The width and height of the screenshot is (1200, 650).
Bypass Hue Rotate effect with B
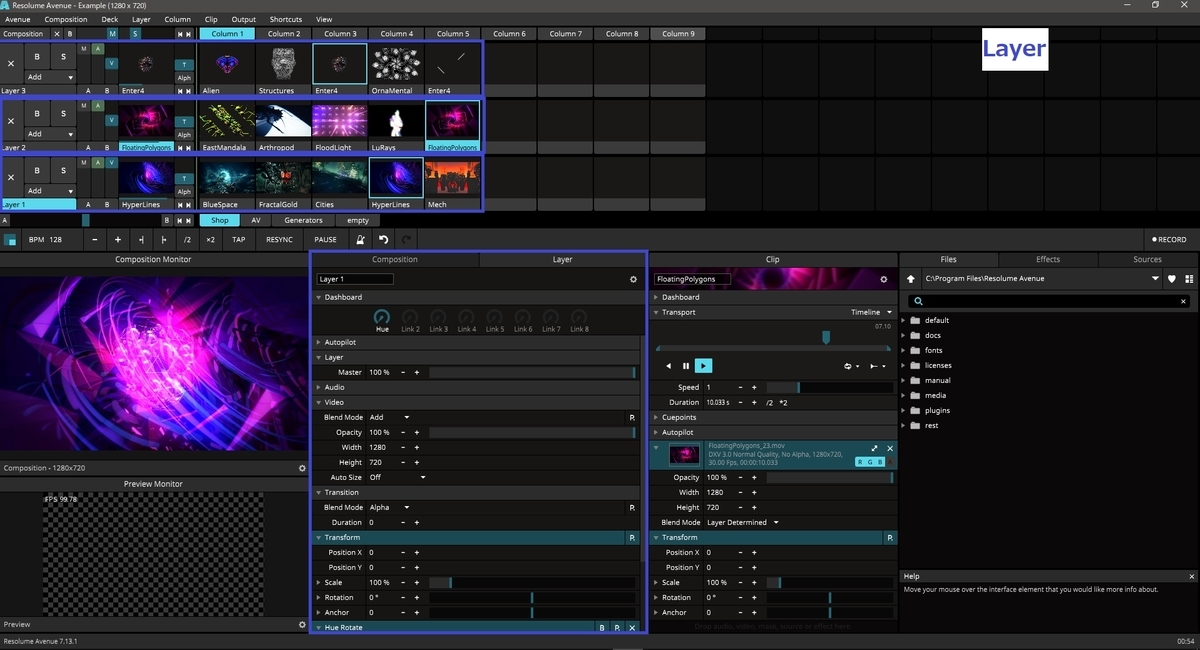pos(602,628)
